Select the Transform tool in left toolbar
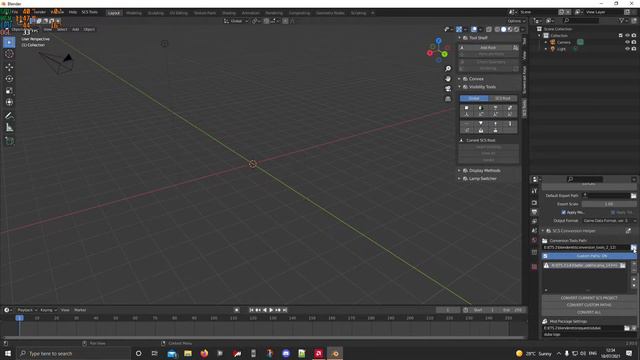 [9, 102]
